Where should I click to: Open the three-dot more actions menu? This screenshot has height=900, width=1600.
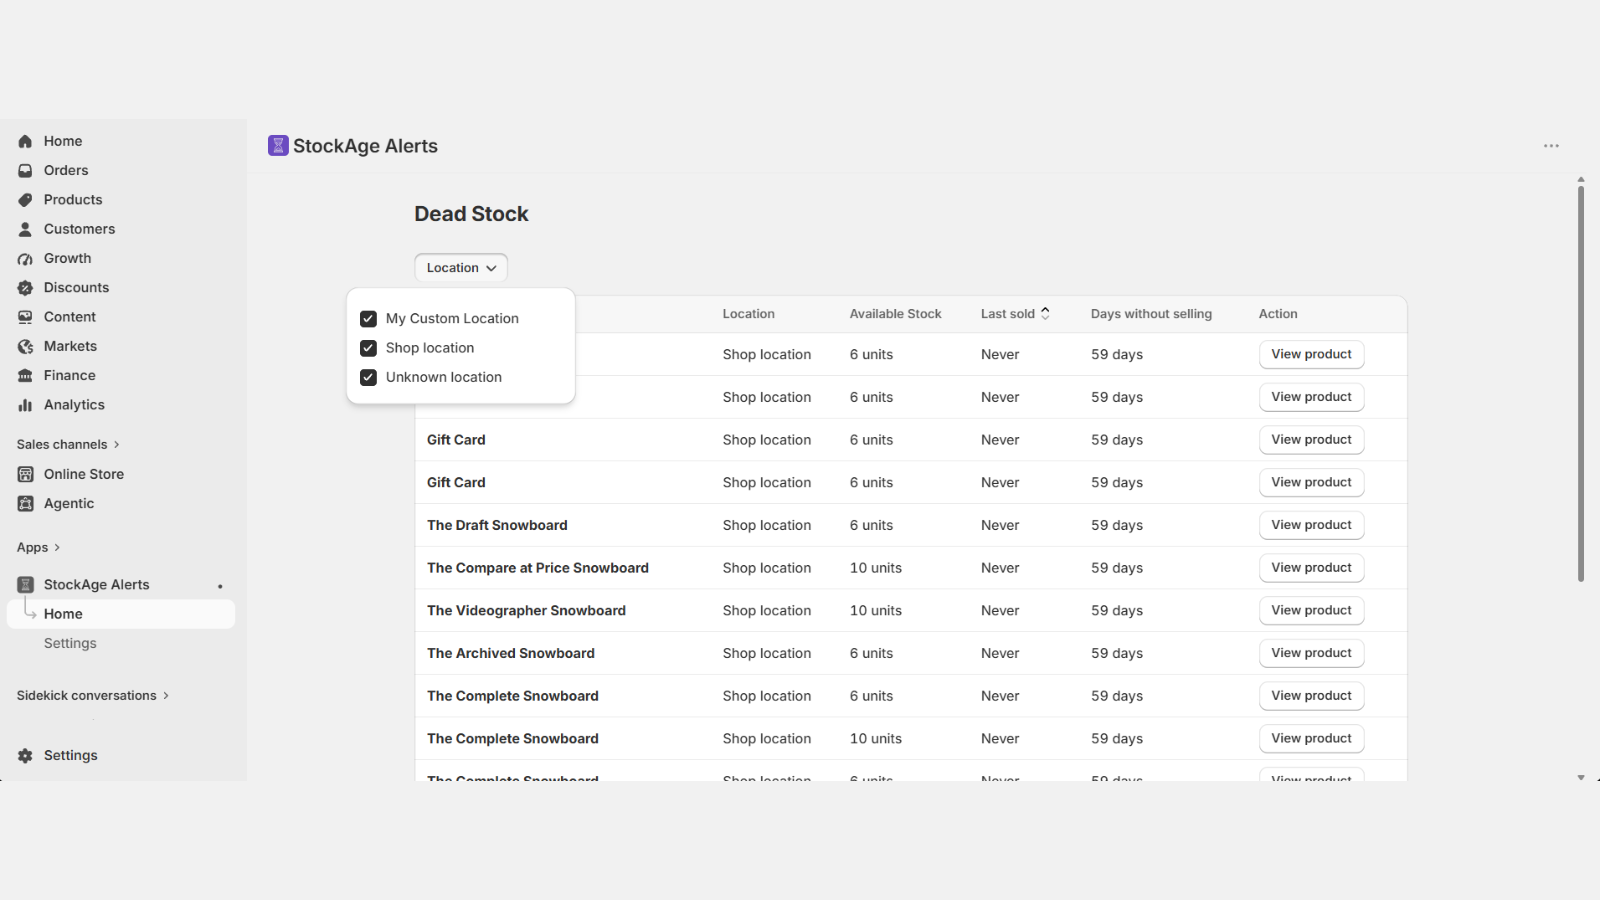pyautogui.click(x=1551, y=146)
